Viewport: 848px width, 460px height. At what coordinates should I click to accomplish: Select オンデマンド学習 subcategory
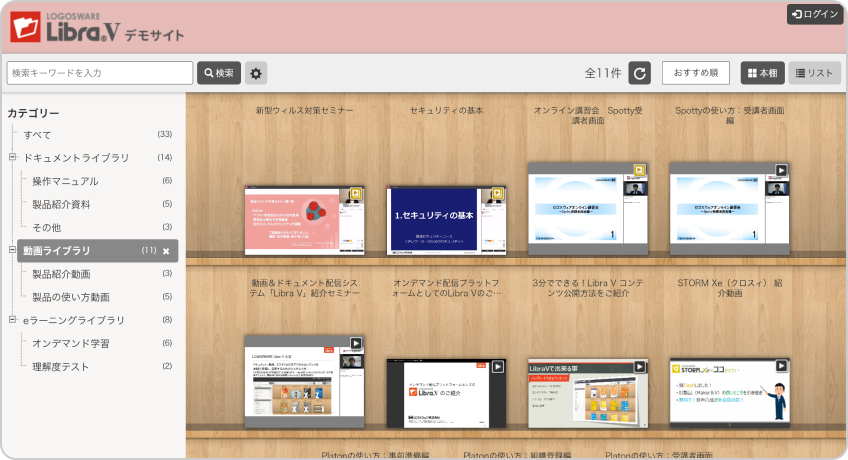coord(71,344)
